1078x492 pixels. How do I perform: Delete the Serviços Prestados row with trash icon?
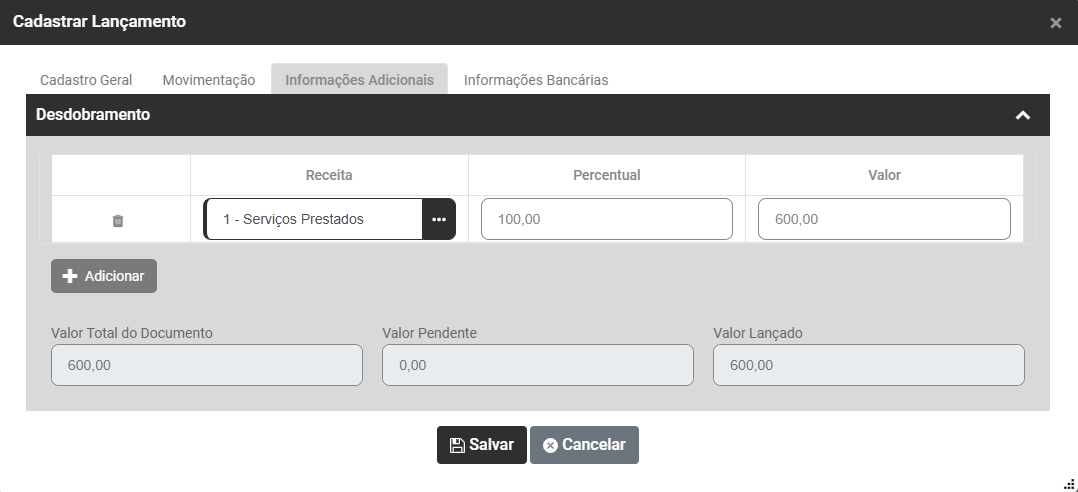[118, 220]
